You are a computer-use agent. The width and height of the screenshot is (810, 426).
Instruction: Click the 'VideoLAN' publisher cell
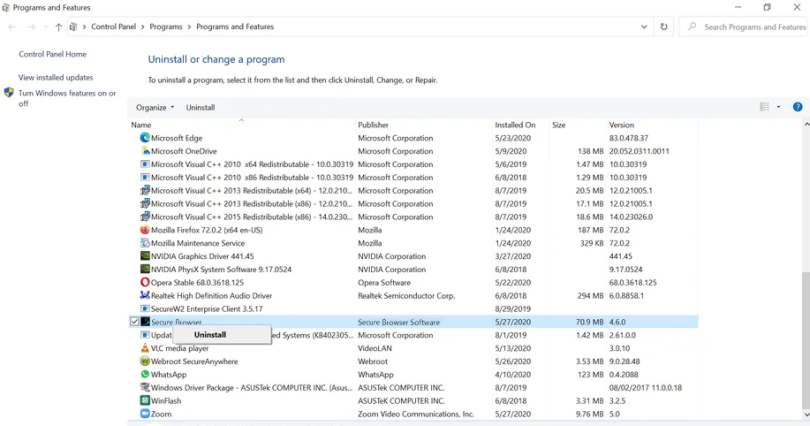tap(375, 348)
